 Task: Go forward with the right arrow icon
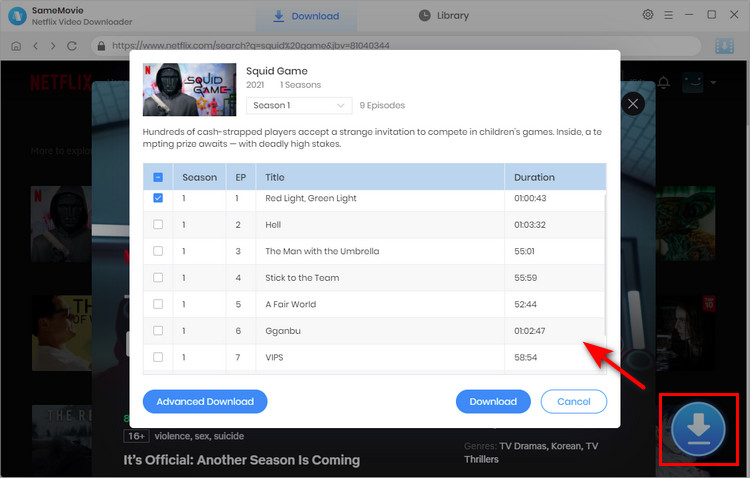(53, 46)
